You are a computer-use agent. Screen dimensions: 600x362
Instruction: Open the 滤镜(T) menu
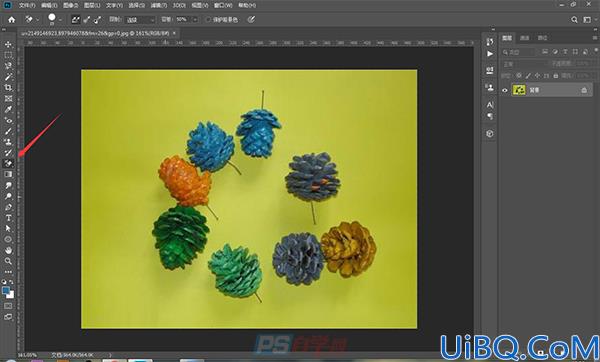click(x=158, y=5)
